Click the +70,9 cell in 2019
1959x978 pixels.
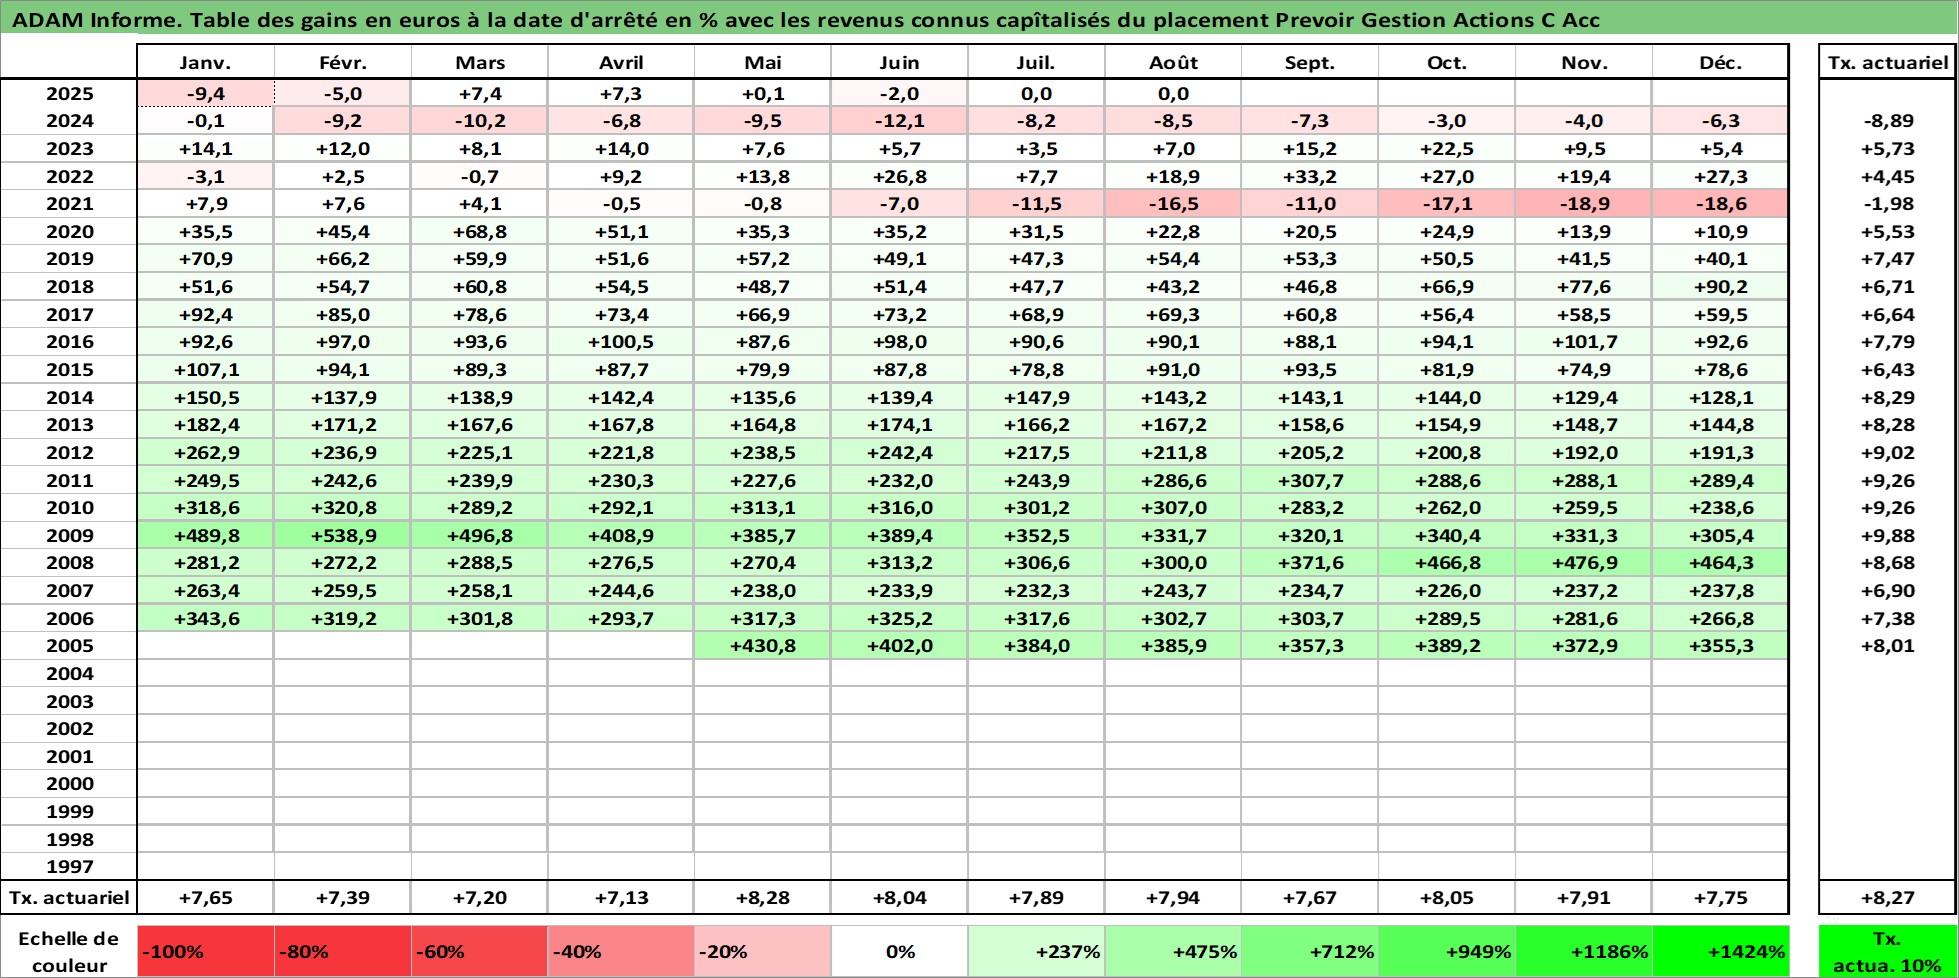tap(205, 259)
